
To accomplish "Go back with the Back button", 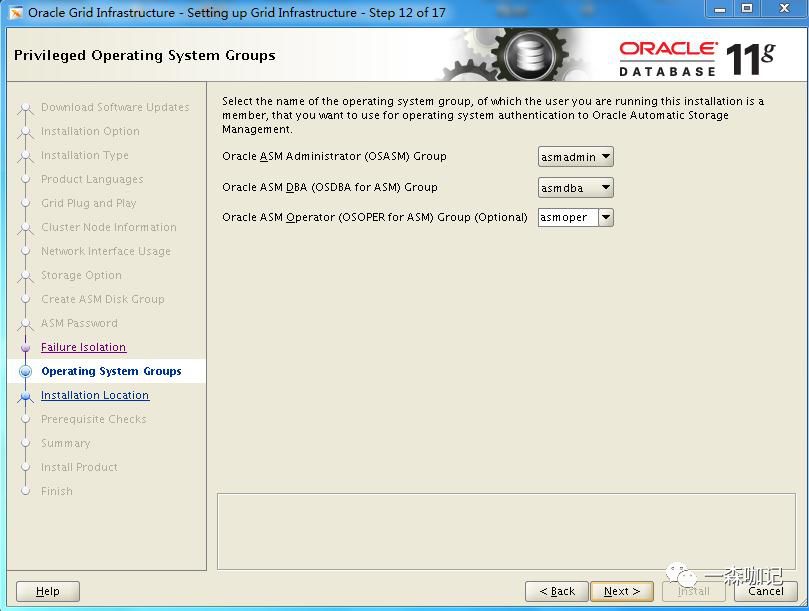I will 557,591.
